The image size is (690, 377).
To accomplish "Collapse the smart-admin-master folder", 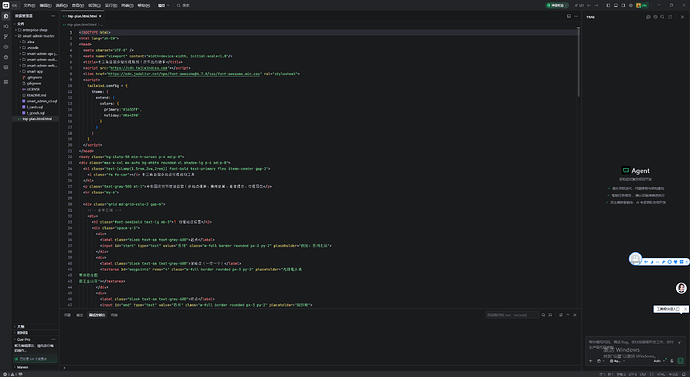I will [35, 36].
